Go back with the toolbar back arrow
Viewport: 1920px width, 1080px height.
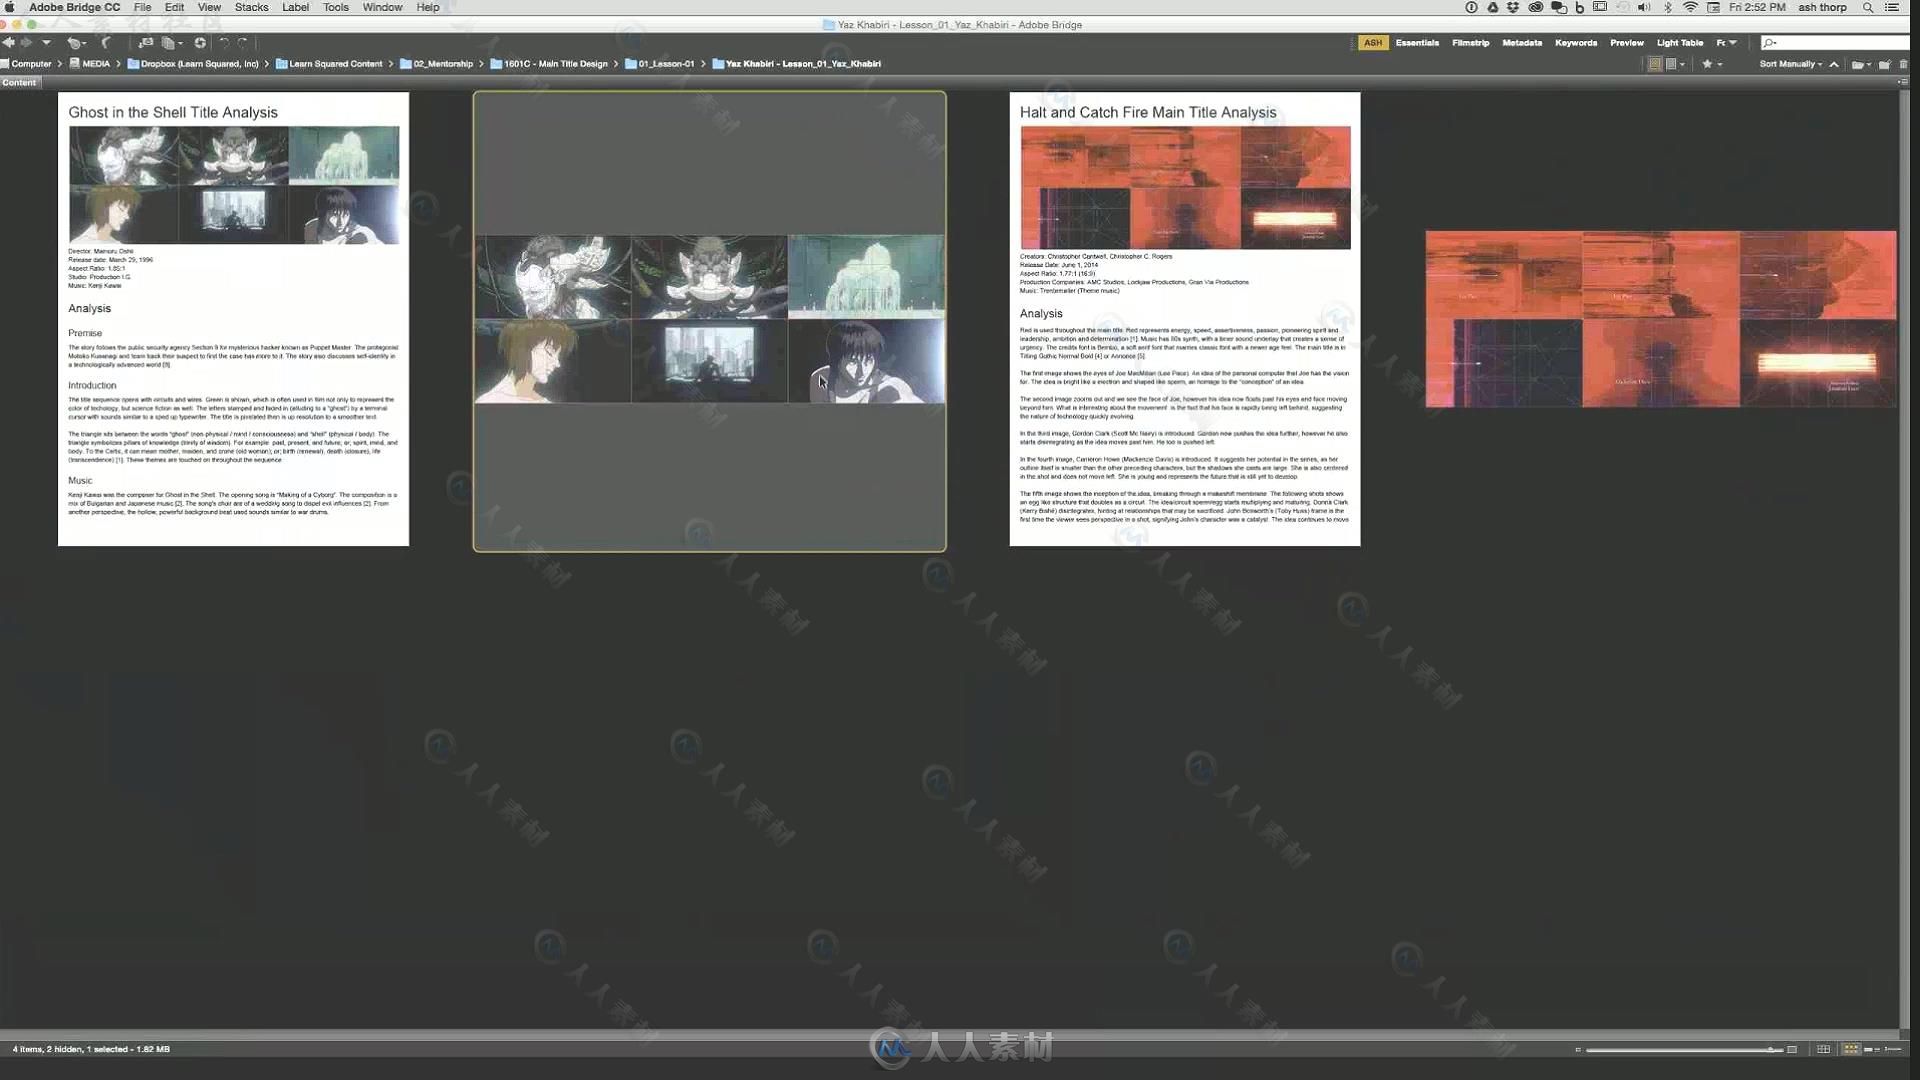[x=8, y=43]
